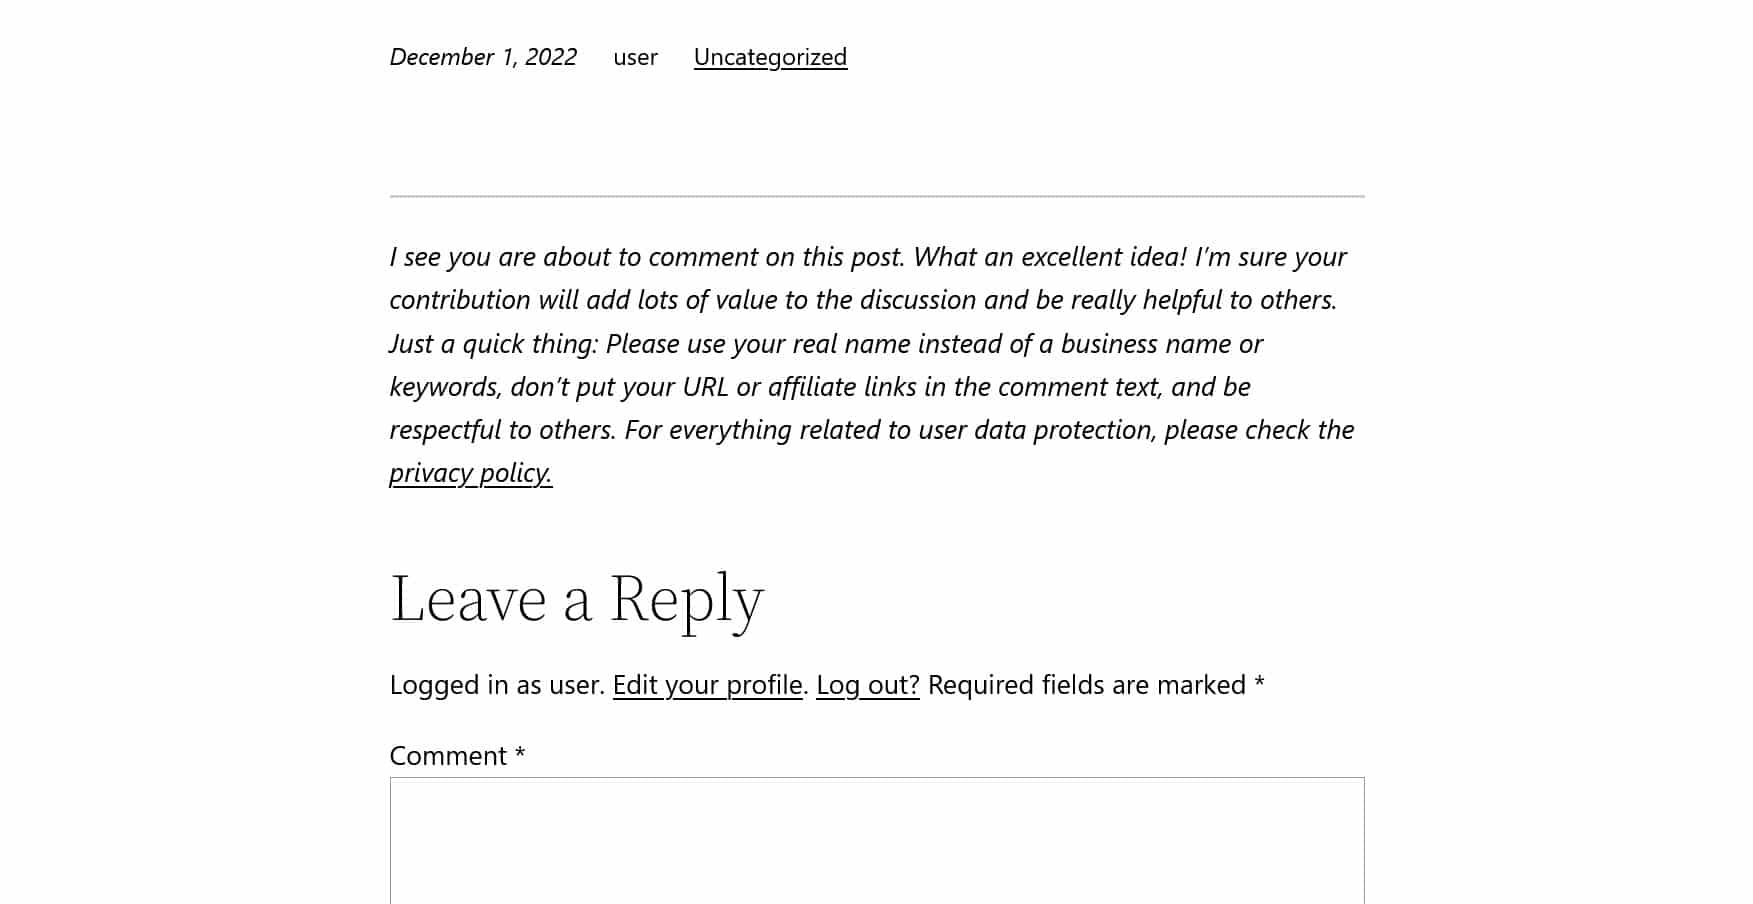This screenshot has width=1753, height=904.
Task: Click the "Just a quick thing:" phrase
Action: [x=493, y=344]
